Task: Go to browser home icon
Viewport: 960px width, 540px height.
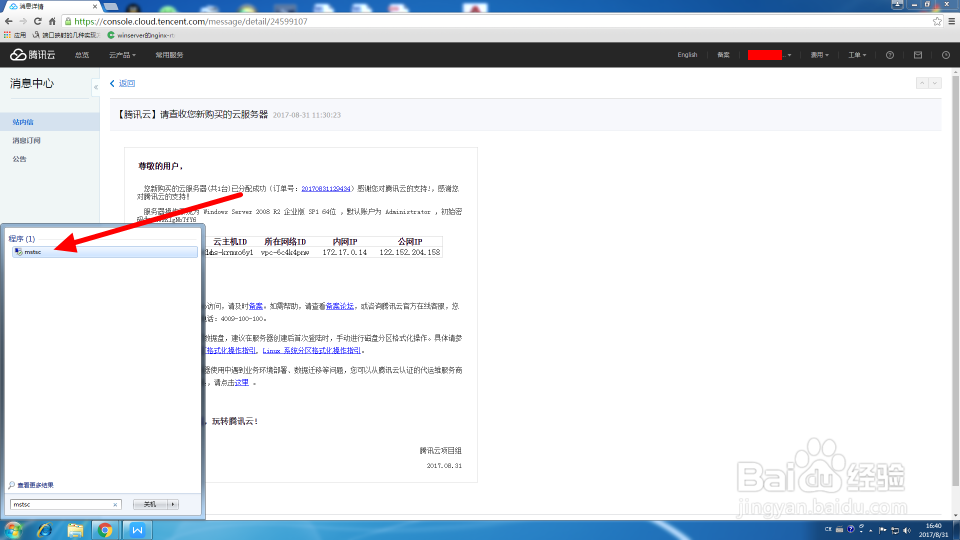Action: pyautogui.click(x=52, y=21)
